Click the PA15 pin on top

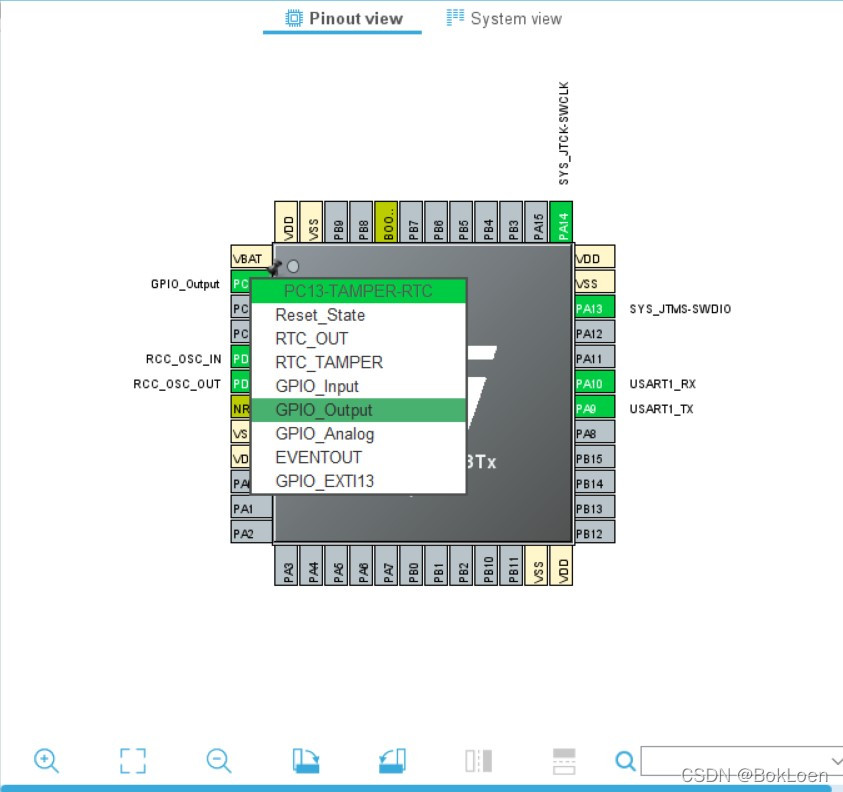click(x=537, y=222)
